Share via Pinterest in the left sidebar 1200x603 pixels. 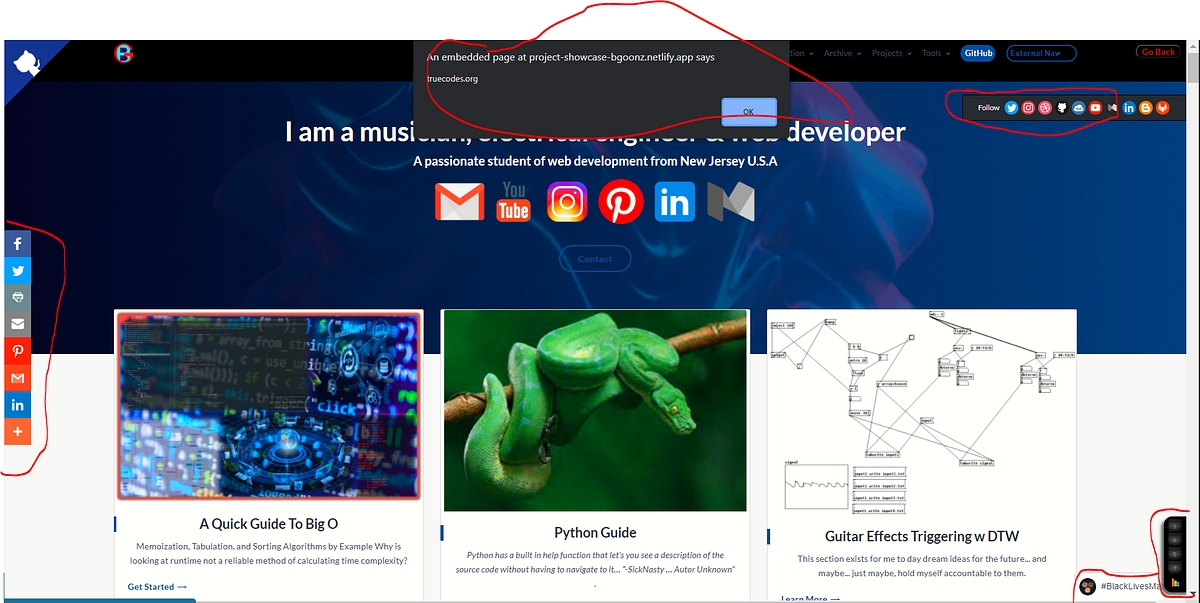pos(18,351)
